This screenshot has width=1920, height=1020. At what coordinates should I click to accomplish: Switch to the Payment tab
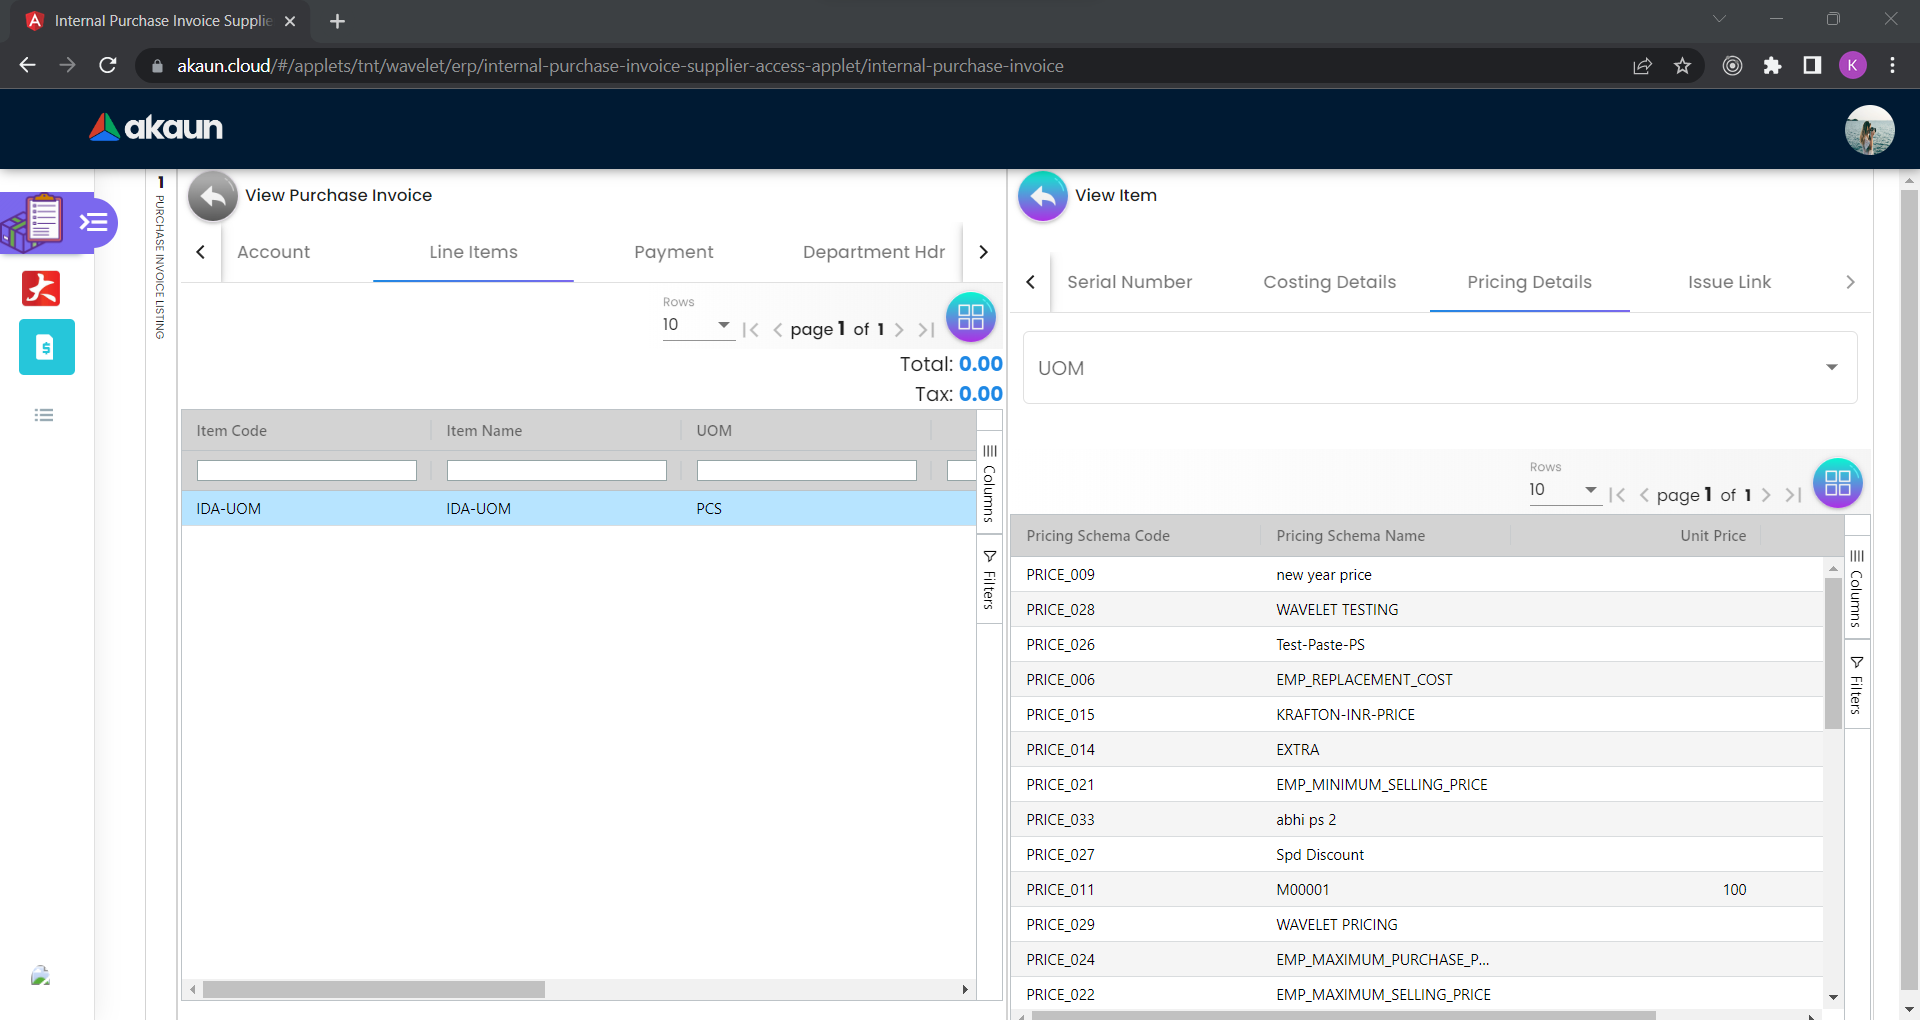pos(673,252)
